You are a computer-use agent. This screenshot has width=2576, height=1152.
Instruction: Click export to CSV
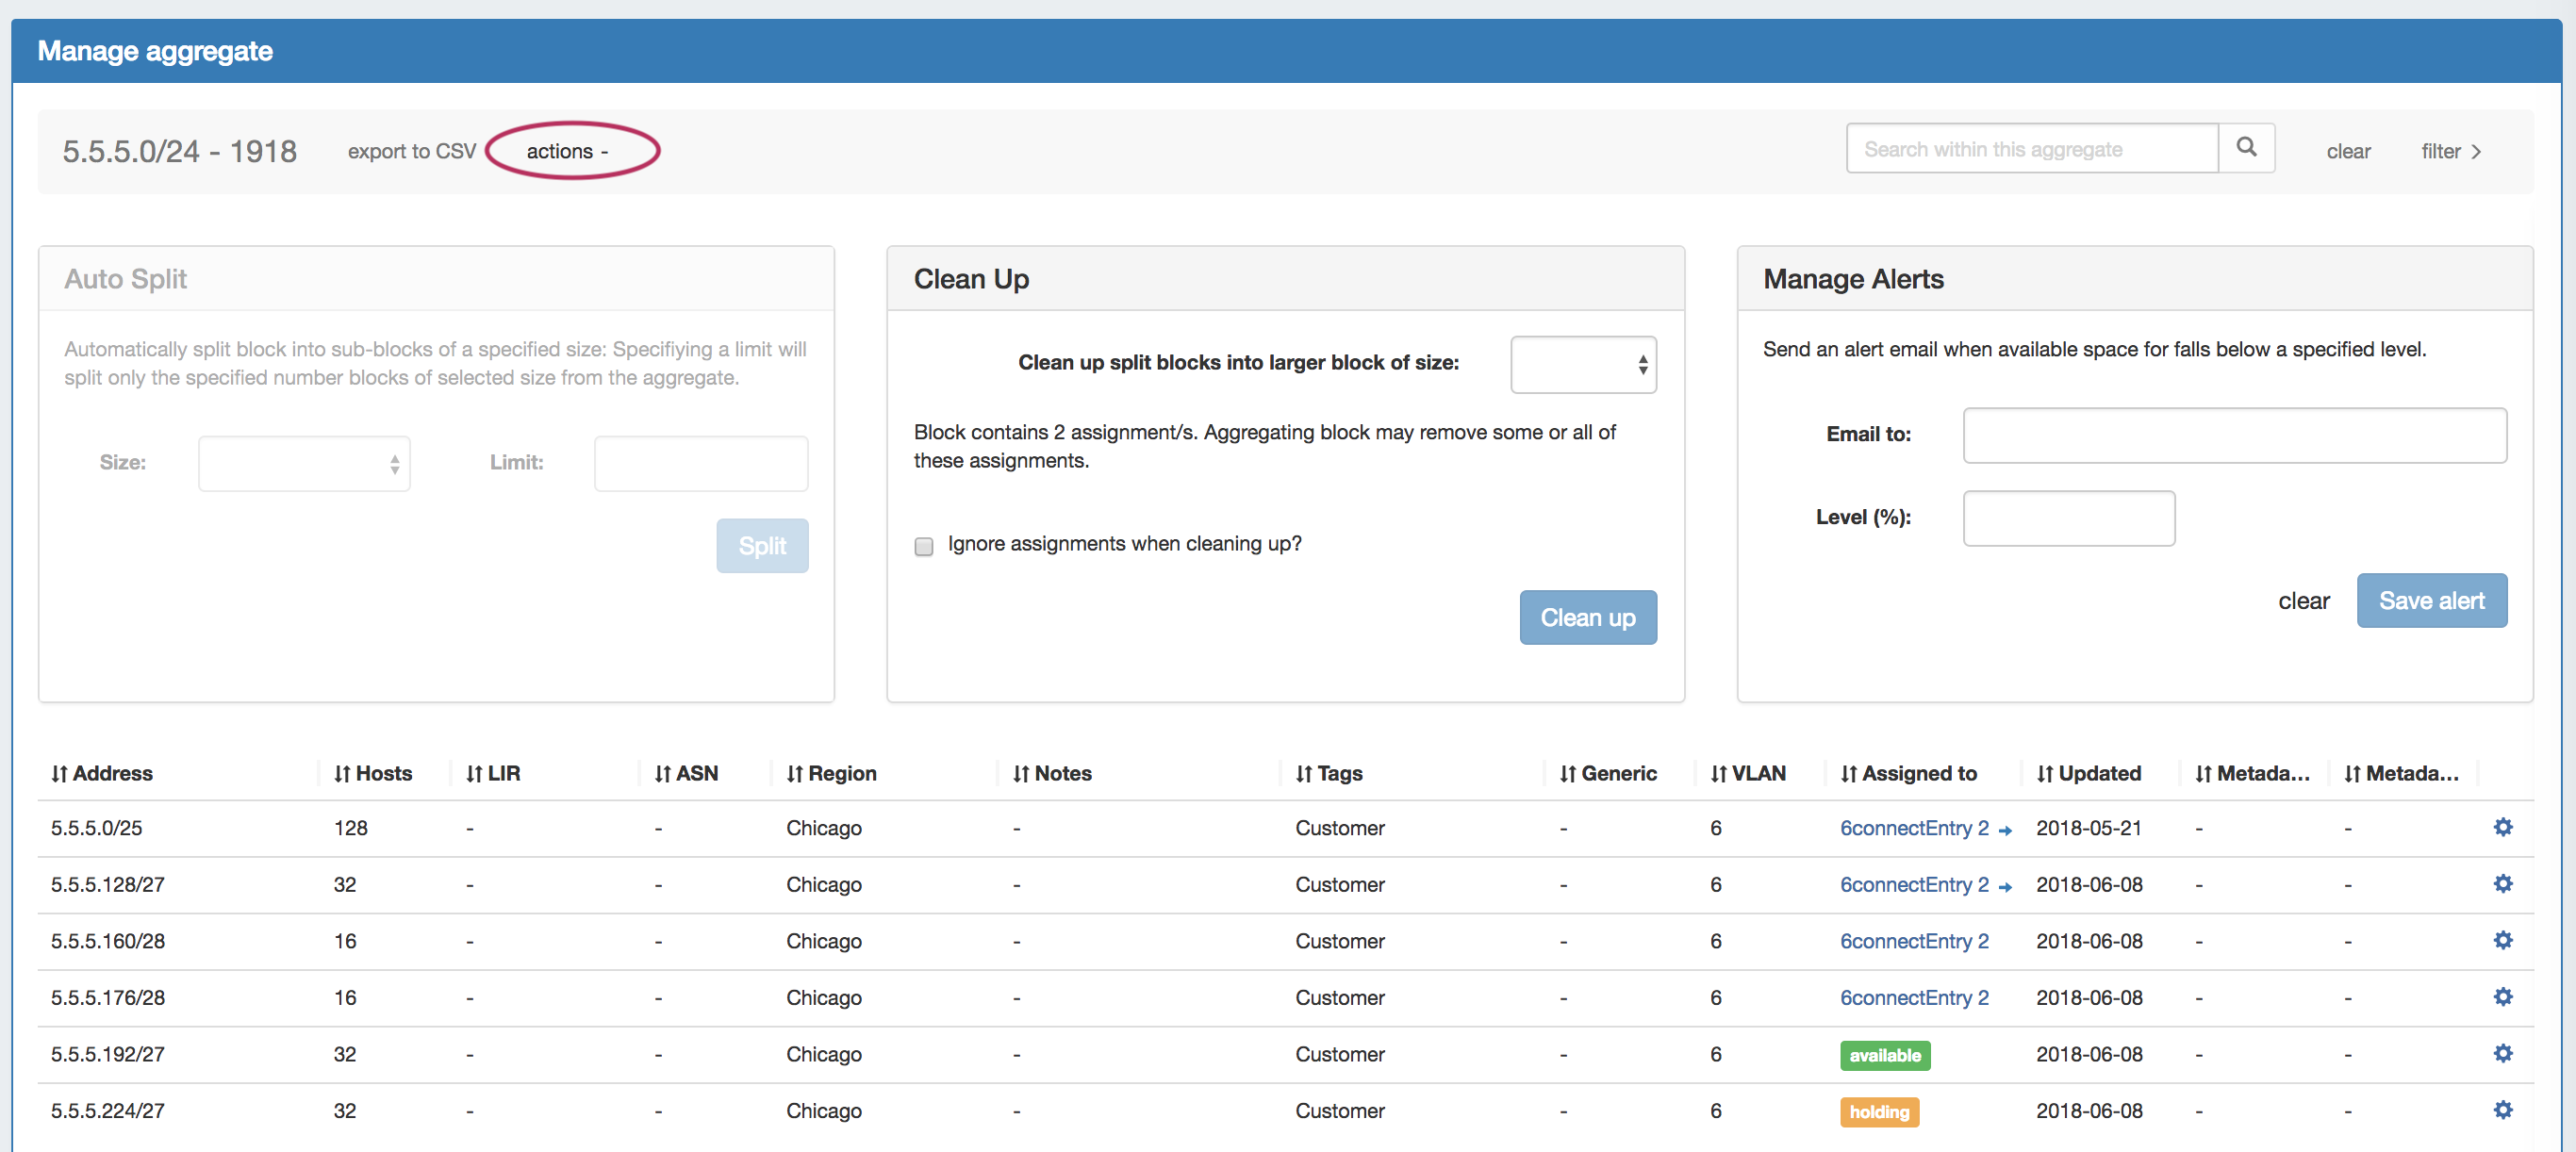click(x=411, y=151)
